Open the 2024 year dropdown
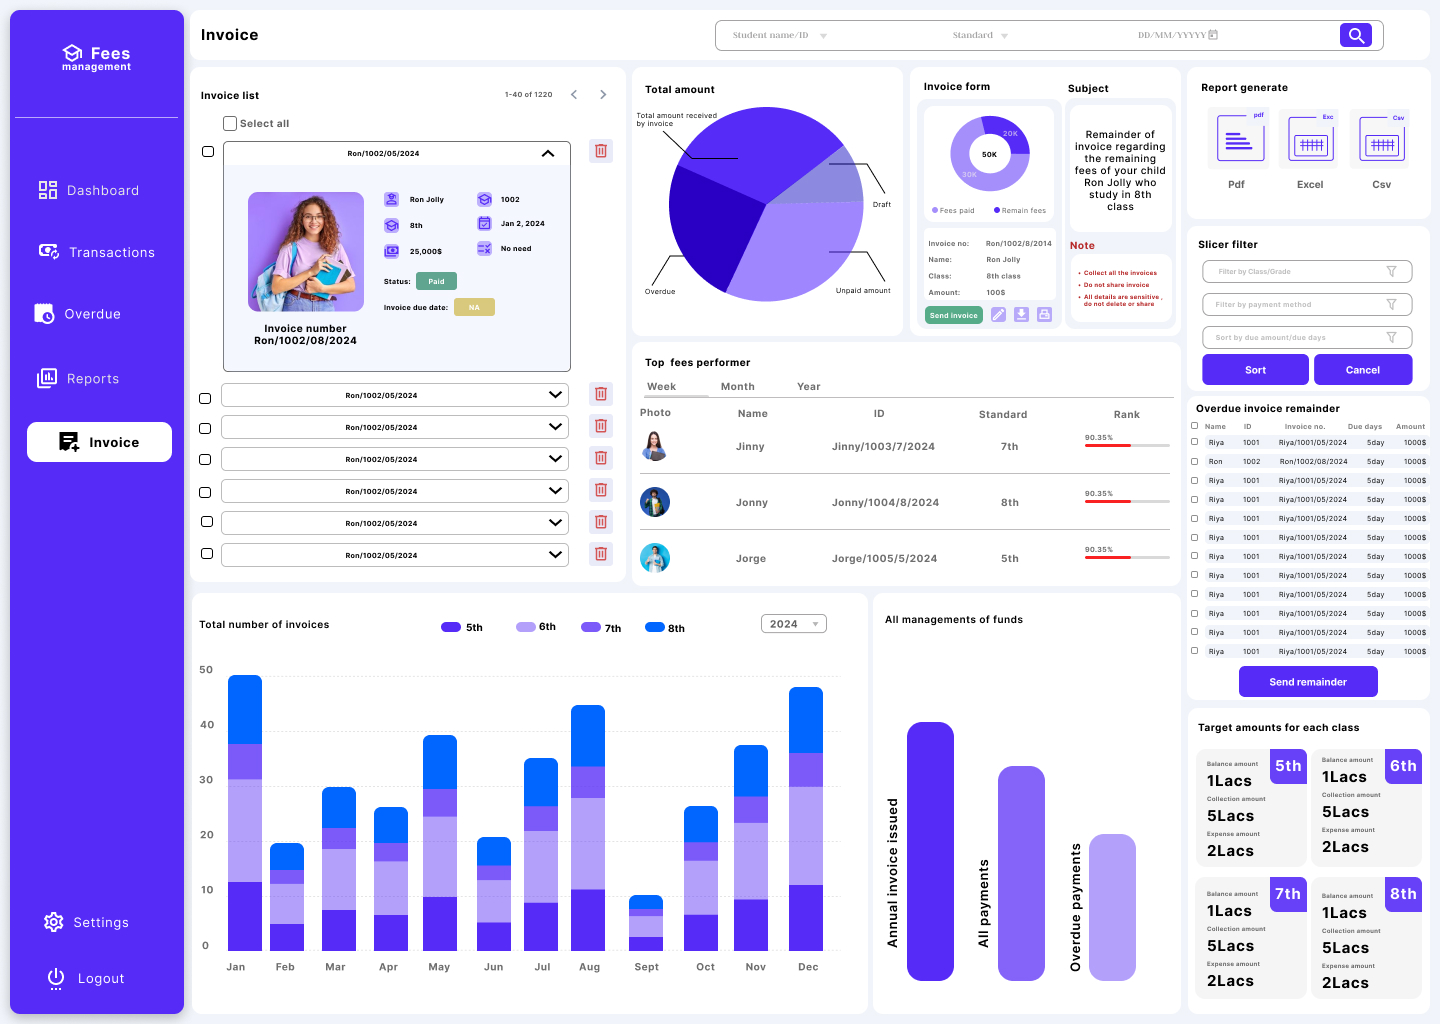This screenshot has width=1440, height=1024. pyautogui.click(x=794, y=624)
